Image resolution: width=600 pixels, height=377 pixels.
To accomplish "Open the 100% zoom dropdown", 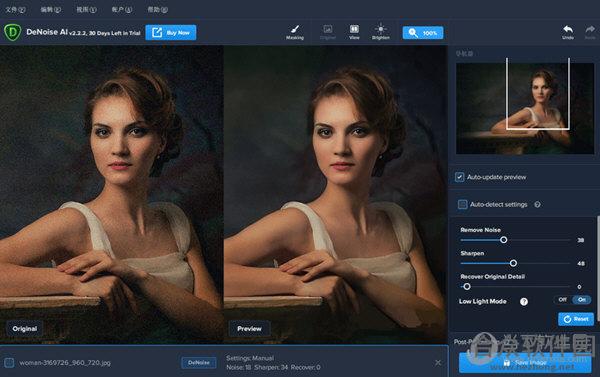I will 423,33.
